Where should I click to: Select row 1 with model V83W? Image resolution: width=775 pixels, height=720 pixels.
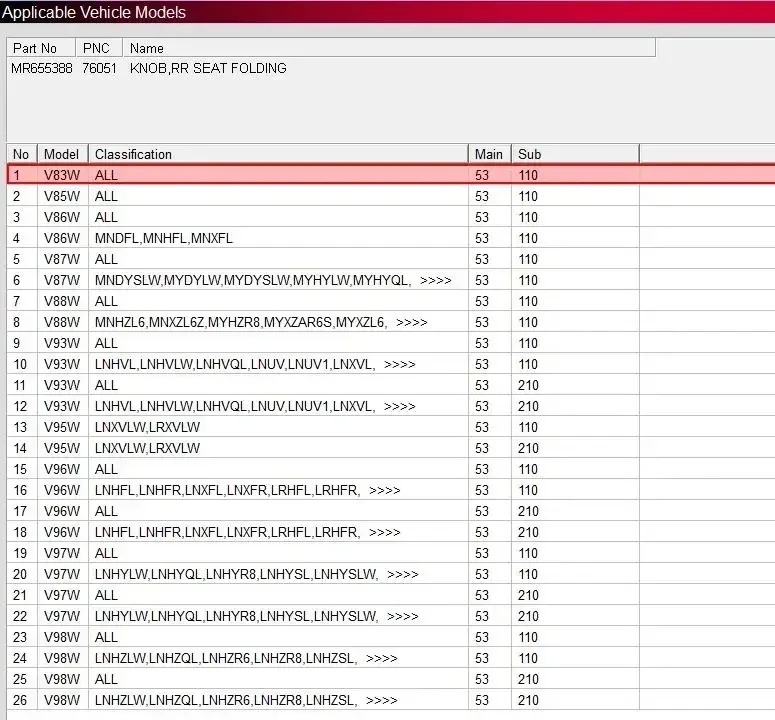coord(390,175)
